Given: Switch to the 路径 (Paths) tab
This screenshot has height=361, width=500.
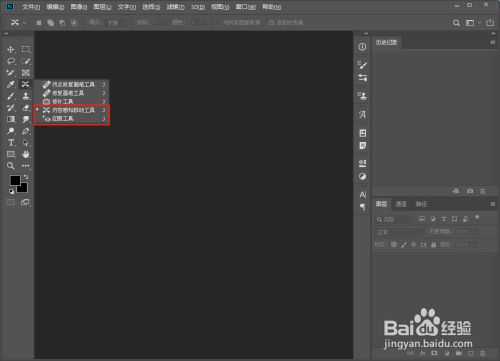Looking at the screenshot, I should pos(421,204).
